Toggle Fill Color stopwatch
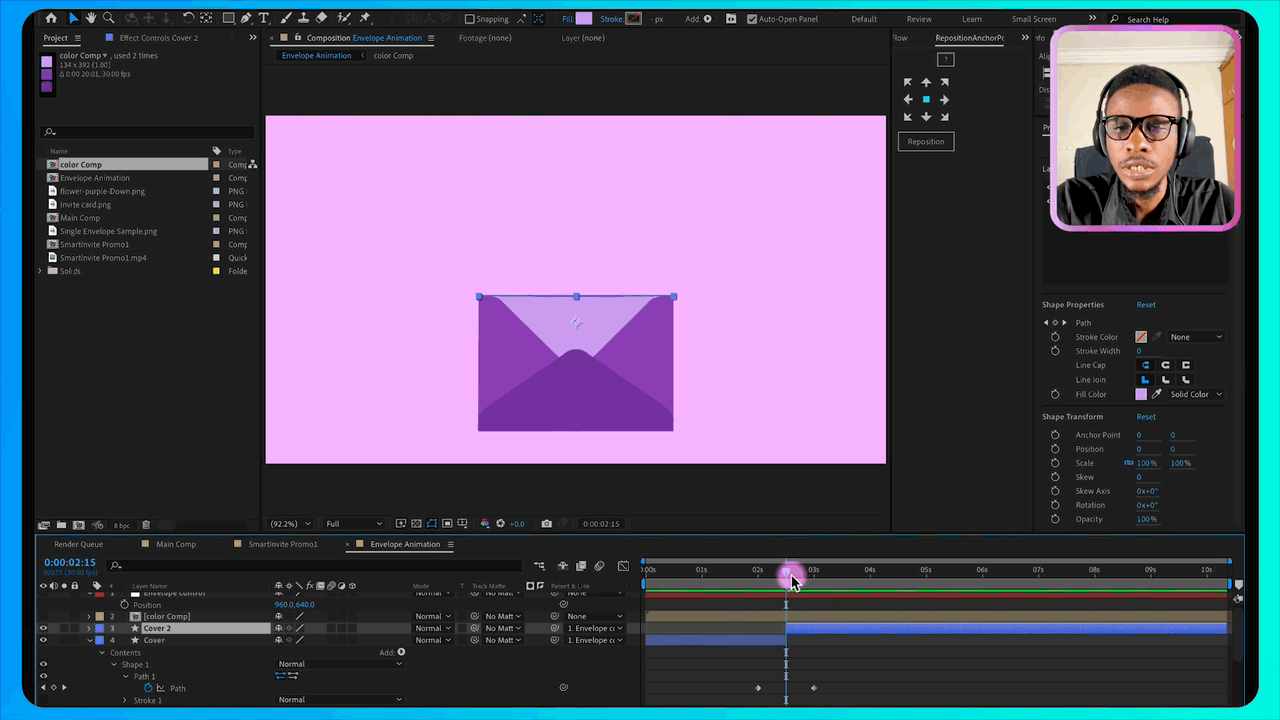1280x720 pixels. (1055, 394)
